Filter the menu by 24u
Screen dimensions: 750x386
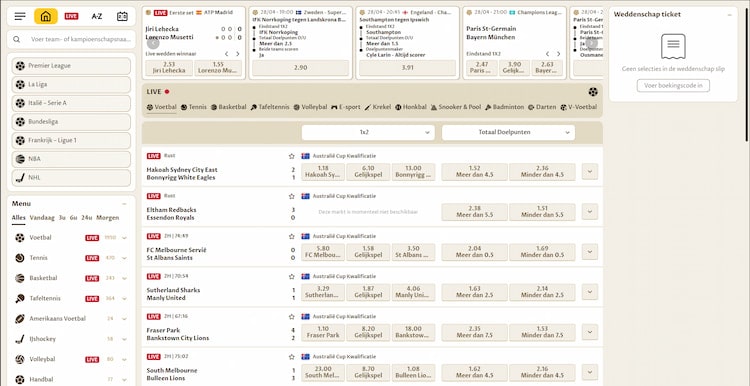(x=87, y=218)
